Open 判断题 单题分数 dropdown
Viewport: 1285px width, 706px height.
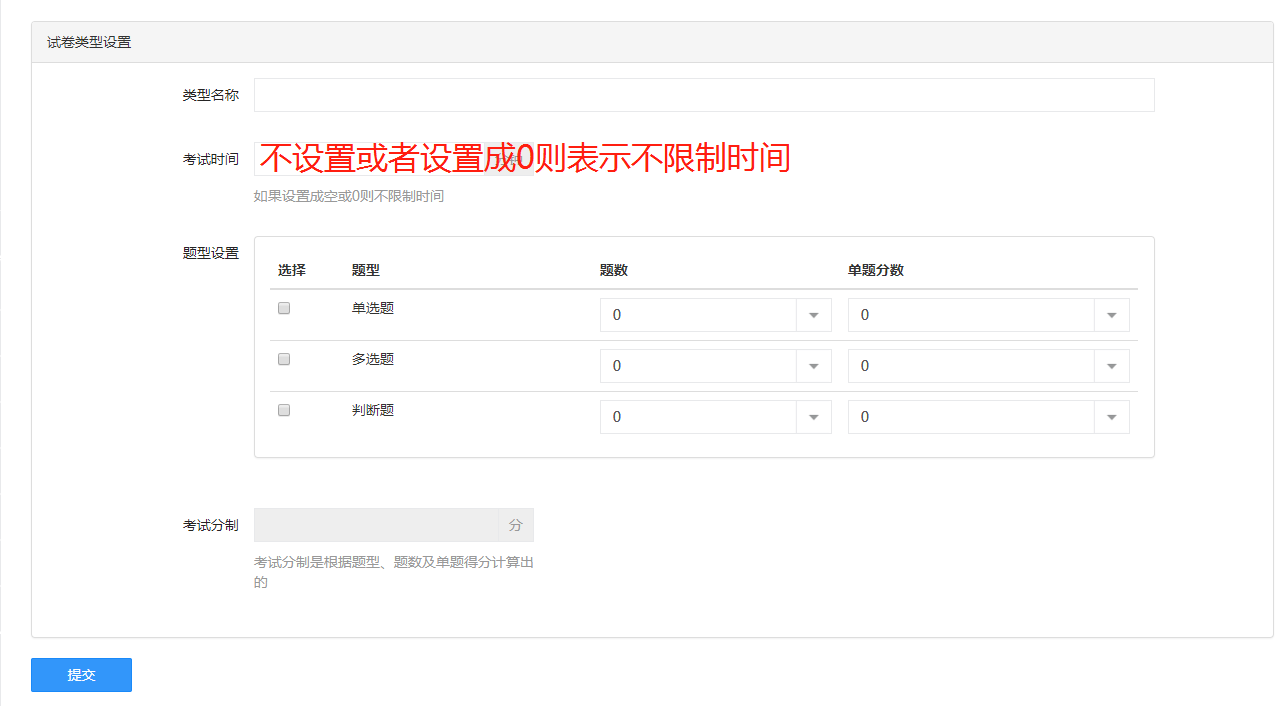[989, 417]
